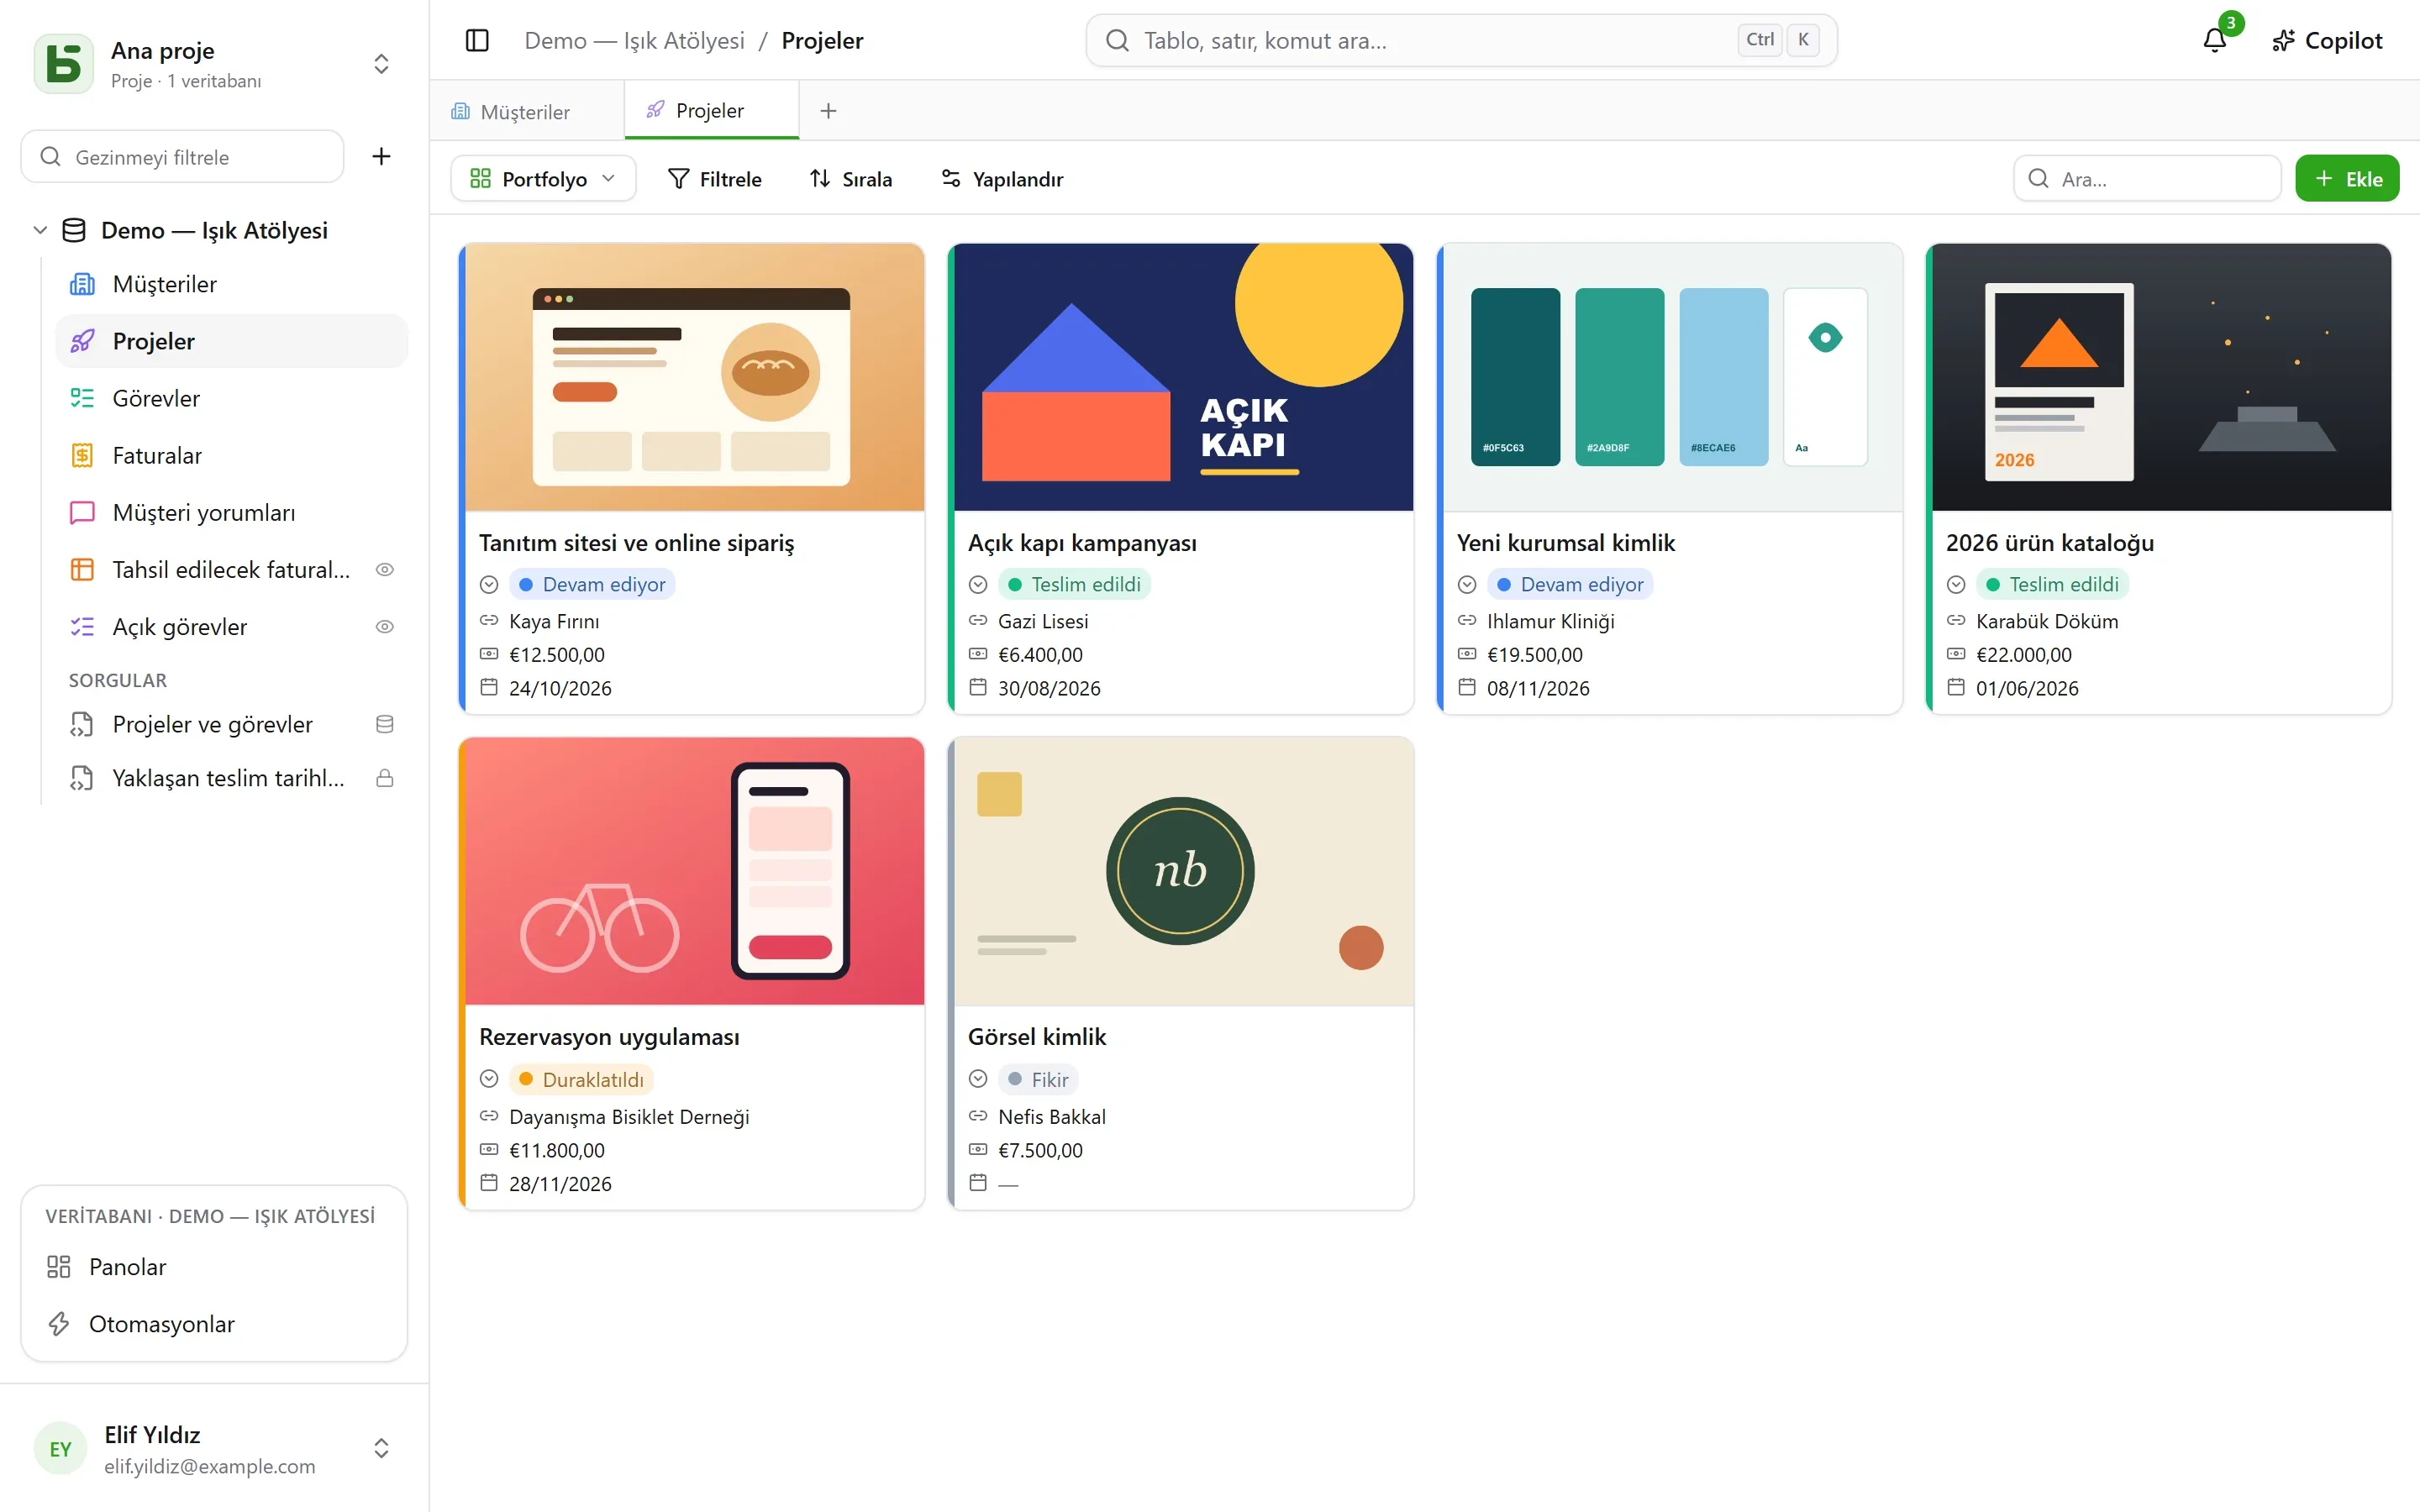
Task: Open the notifications bell
Action: [x=2215, y=40]
